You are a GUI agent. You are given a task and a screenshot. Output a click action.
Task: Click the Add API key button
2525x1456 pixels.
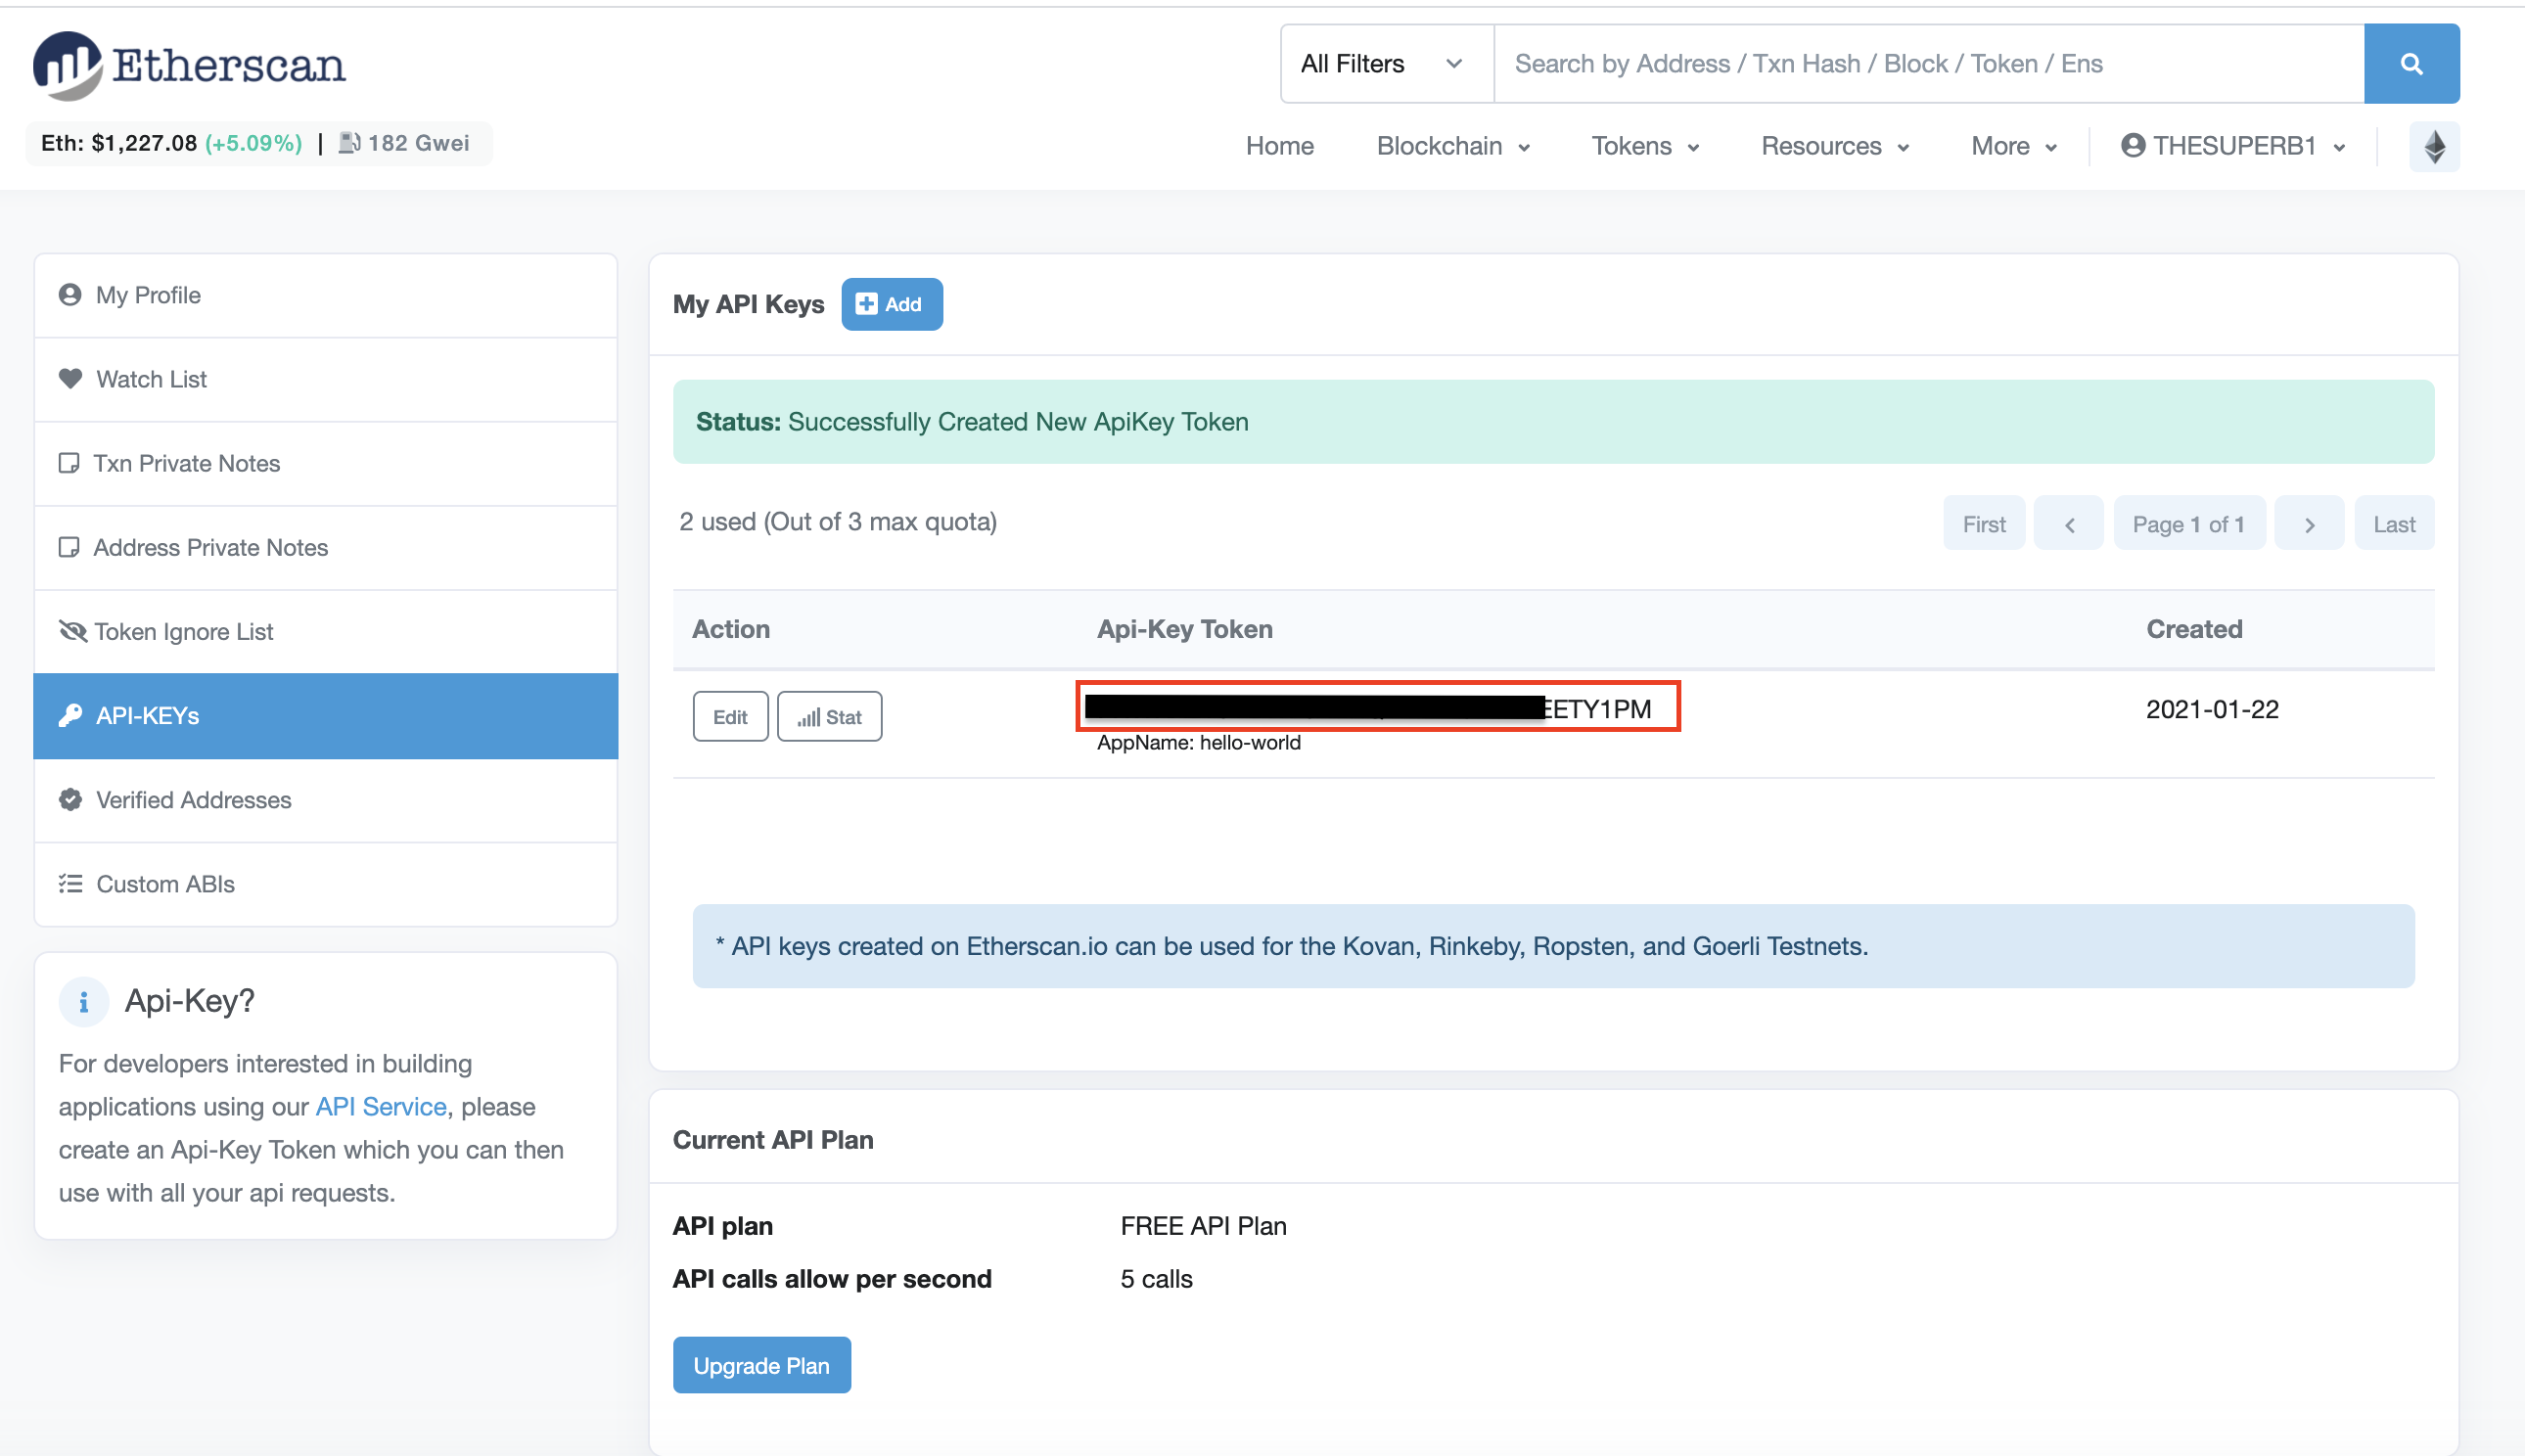tap(891, 304)
